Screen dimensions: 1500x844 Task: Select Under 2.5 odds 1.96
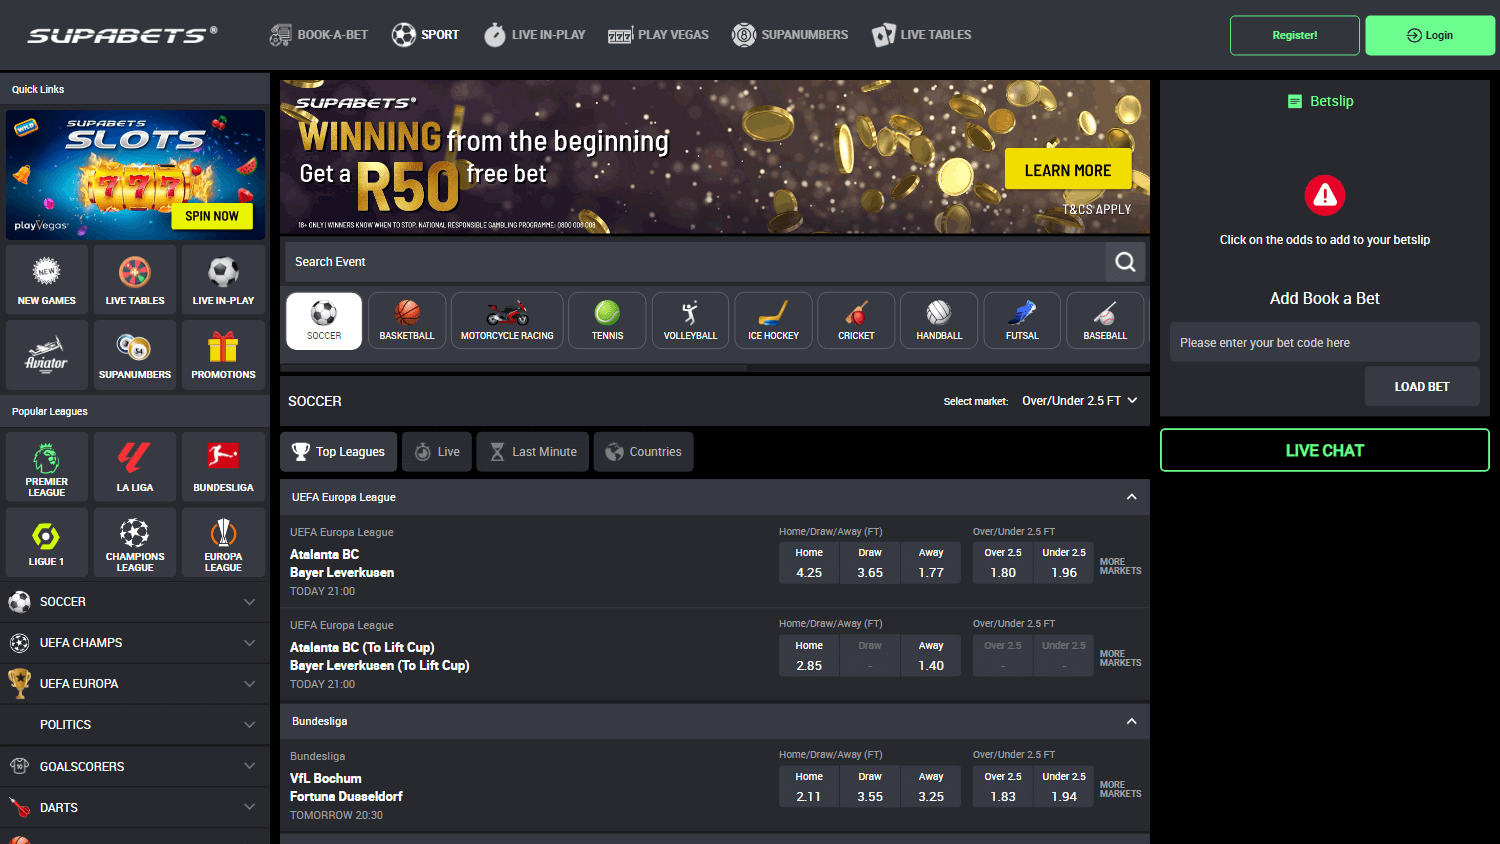click(1064, 563)
